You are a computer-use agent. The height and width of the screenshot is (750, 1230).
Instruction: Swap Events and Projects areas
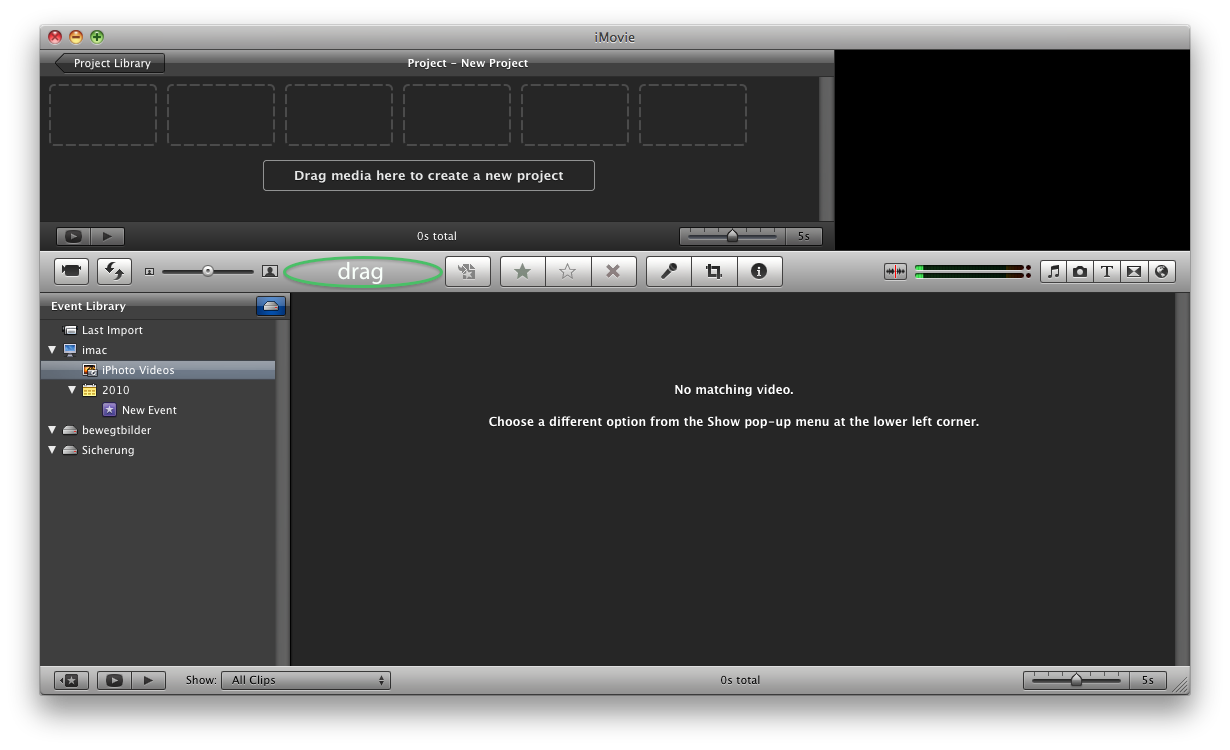[115, 271]
